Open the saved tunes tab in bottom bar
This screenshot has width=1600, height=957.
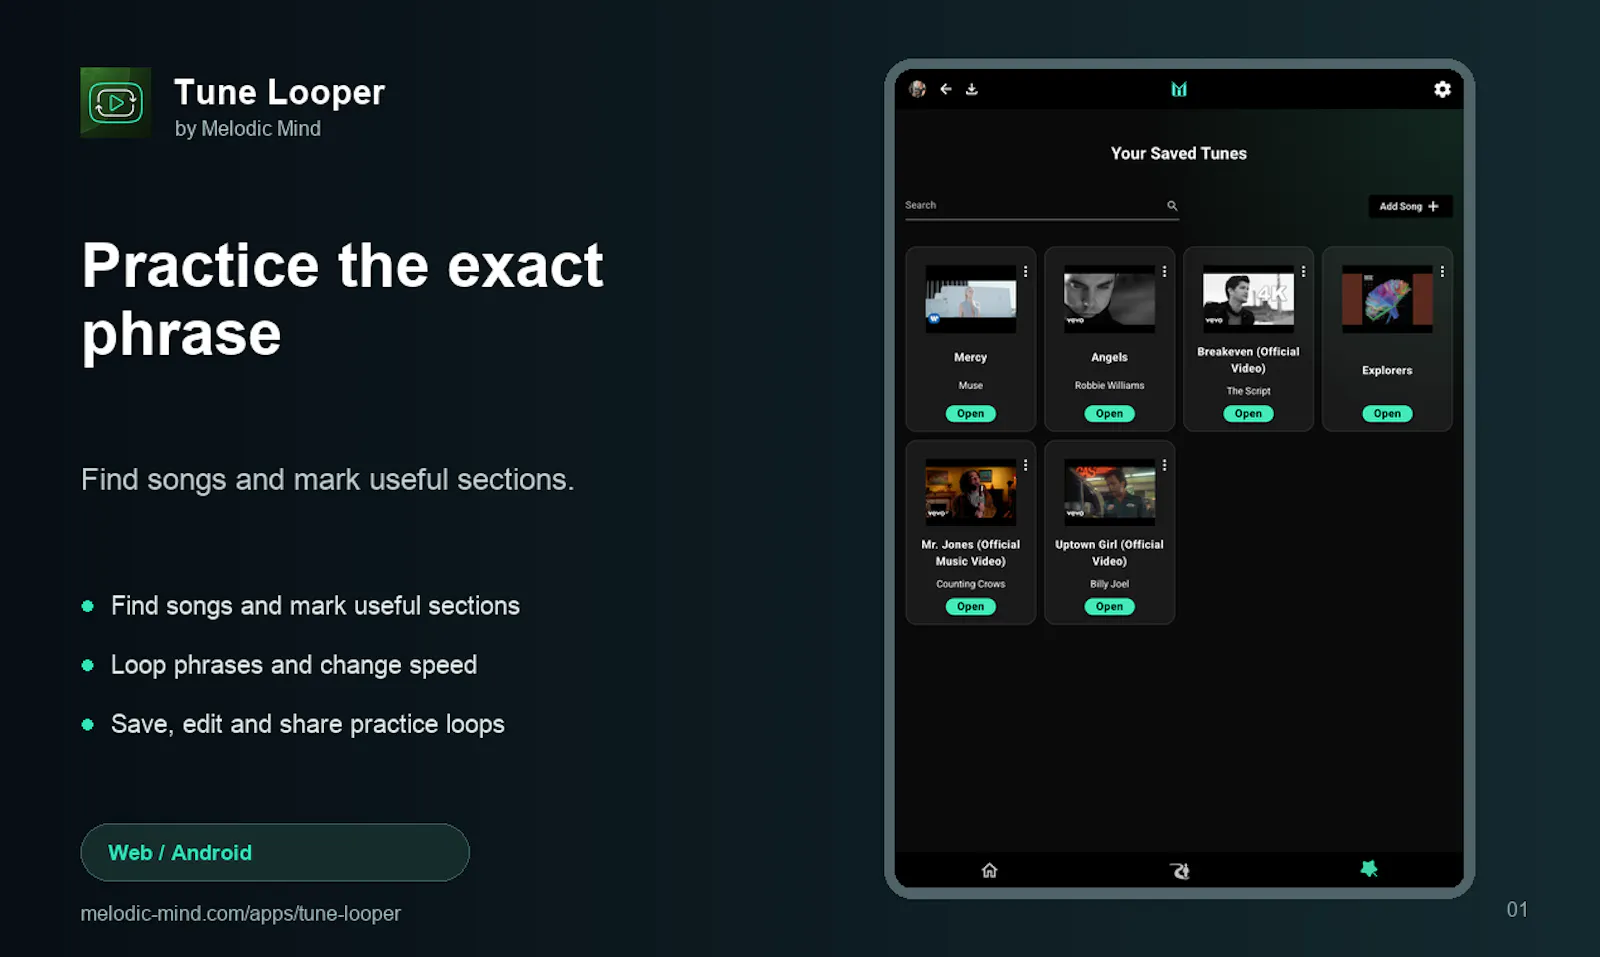tap(1369, 869)
